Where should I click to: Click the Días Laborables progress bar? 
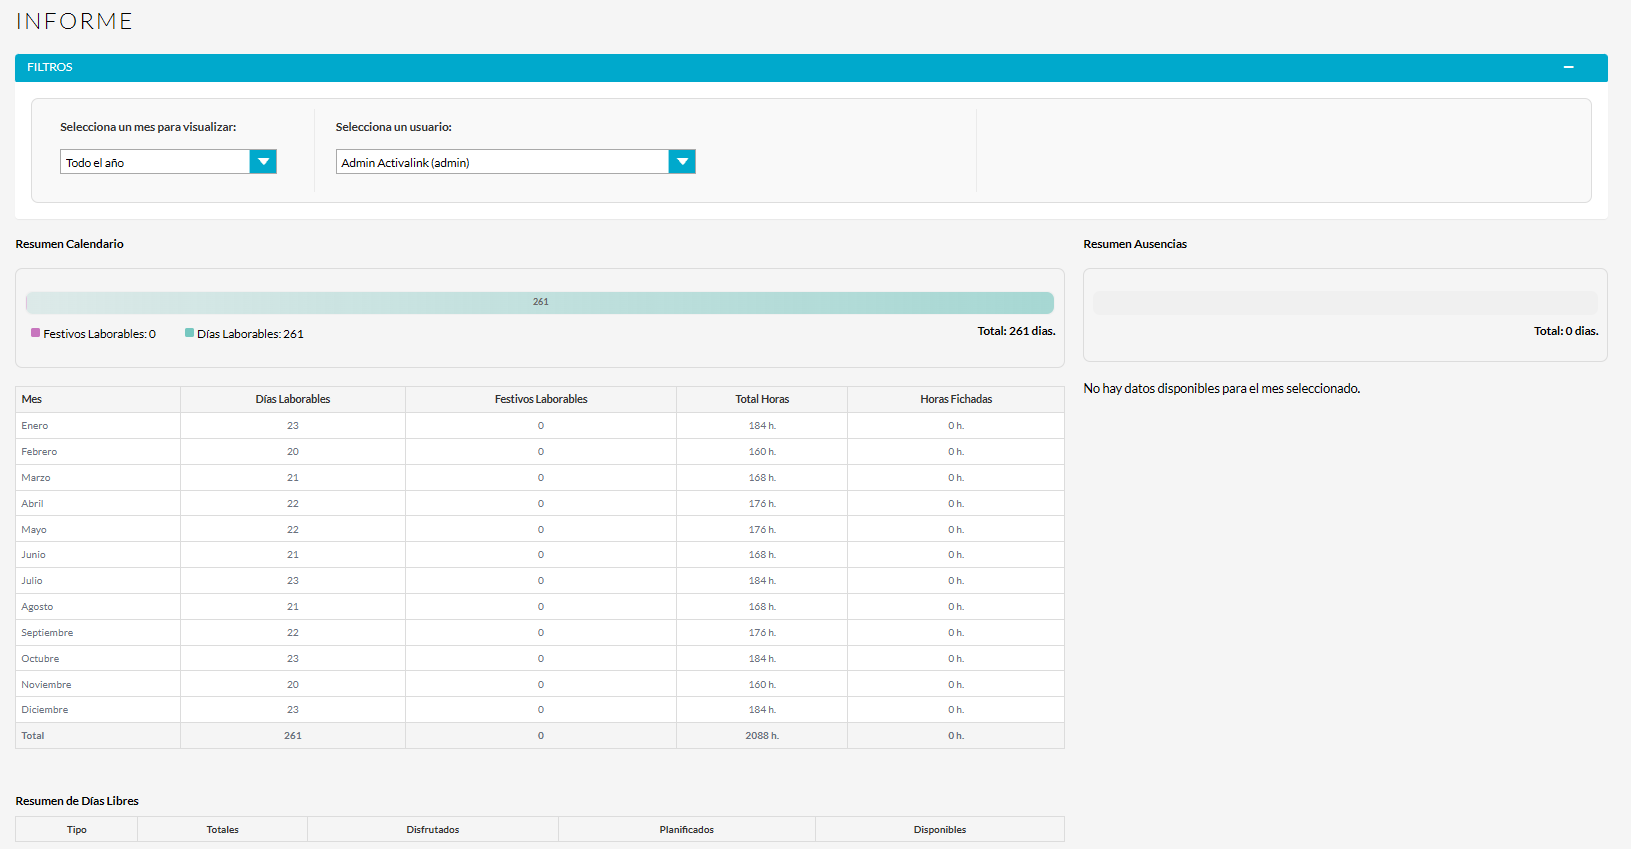click(x=540, y=302)
